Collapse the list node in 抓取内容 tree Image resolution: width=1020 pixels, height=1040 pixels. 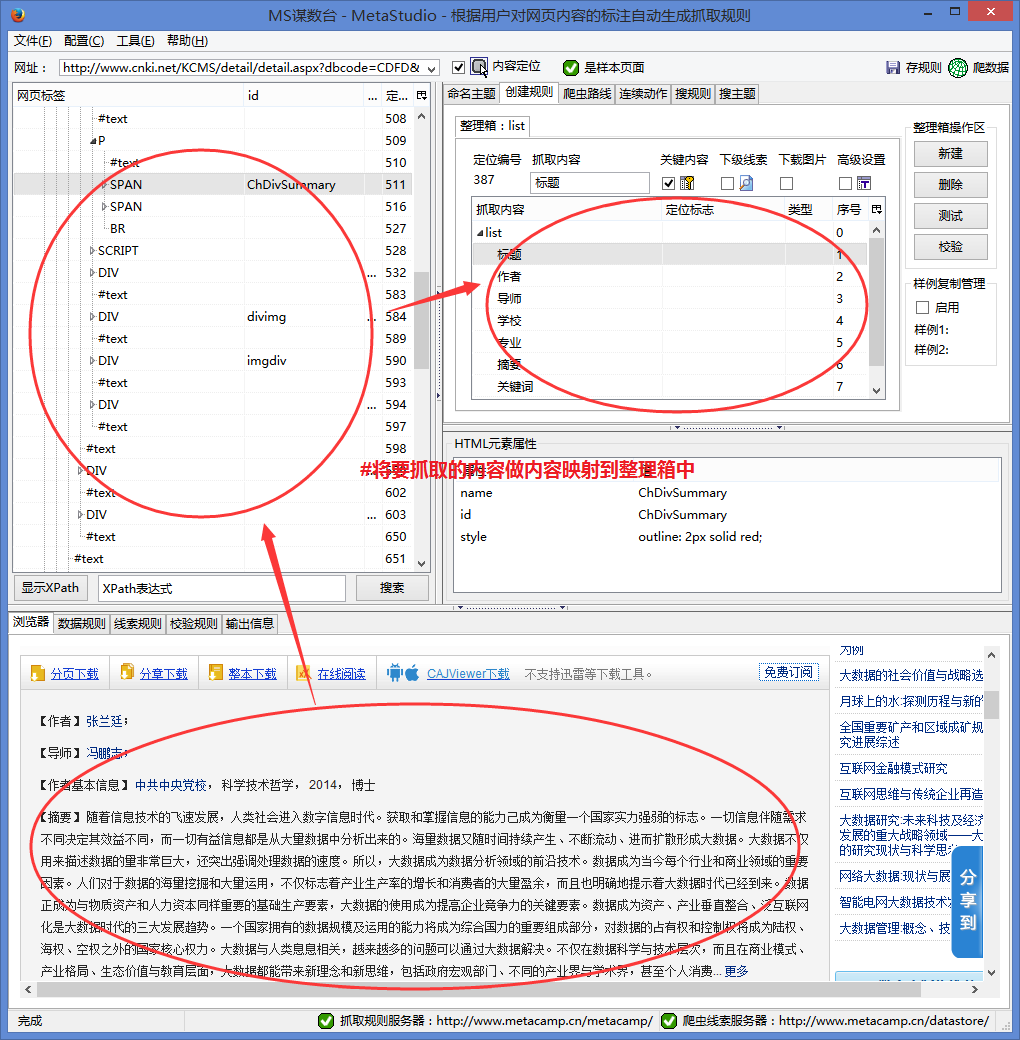pos(479,233)
